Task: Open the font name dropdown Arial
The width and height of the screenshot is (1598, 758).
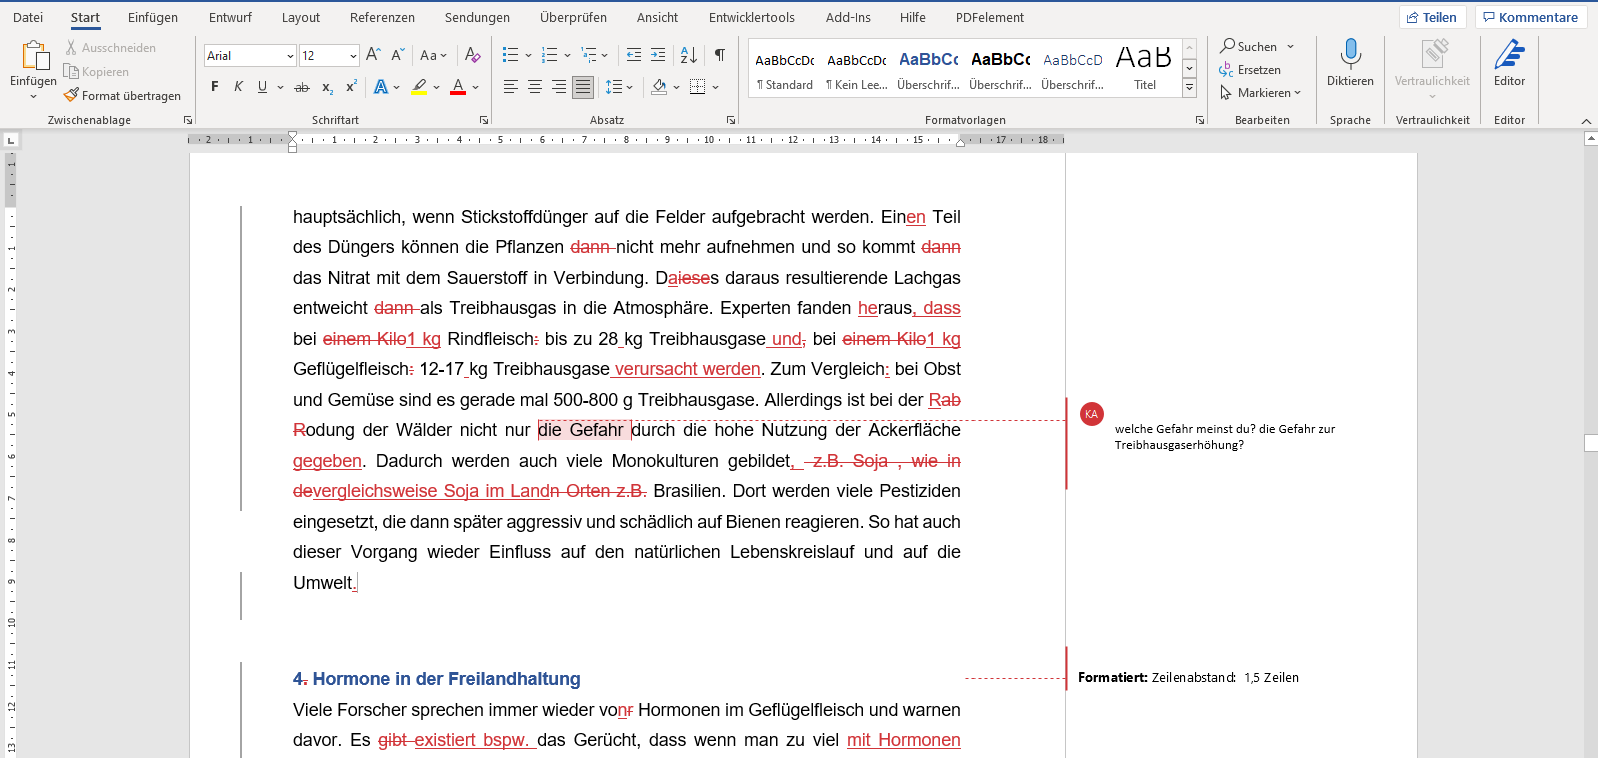Action: (x=290, y=56)
